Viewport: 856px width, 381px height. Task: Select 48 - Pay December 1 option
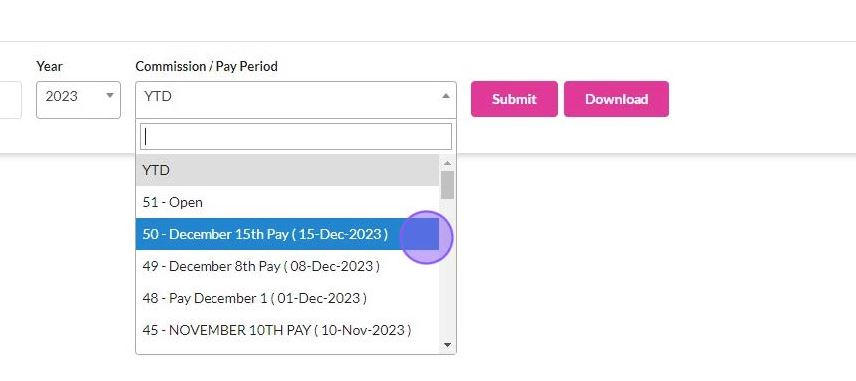point(287,298)
